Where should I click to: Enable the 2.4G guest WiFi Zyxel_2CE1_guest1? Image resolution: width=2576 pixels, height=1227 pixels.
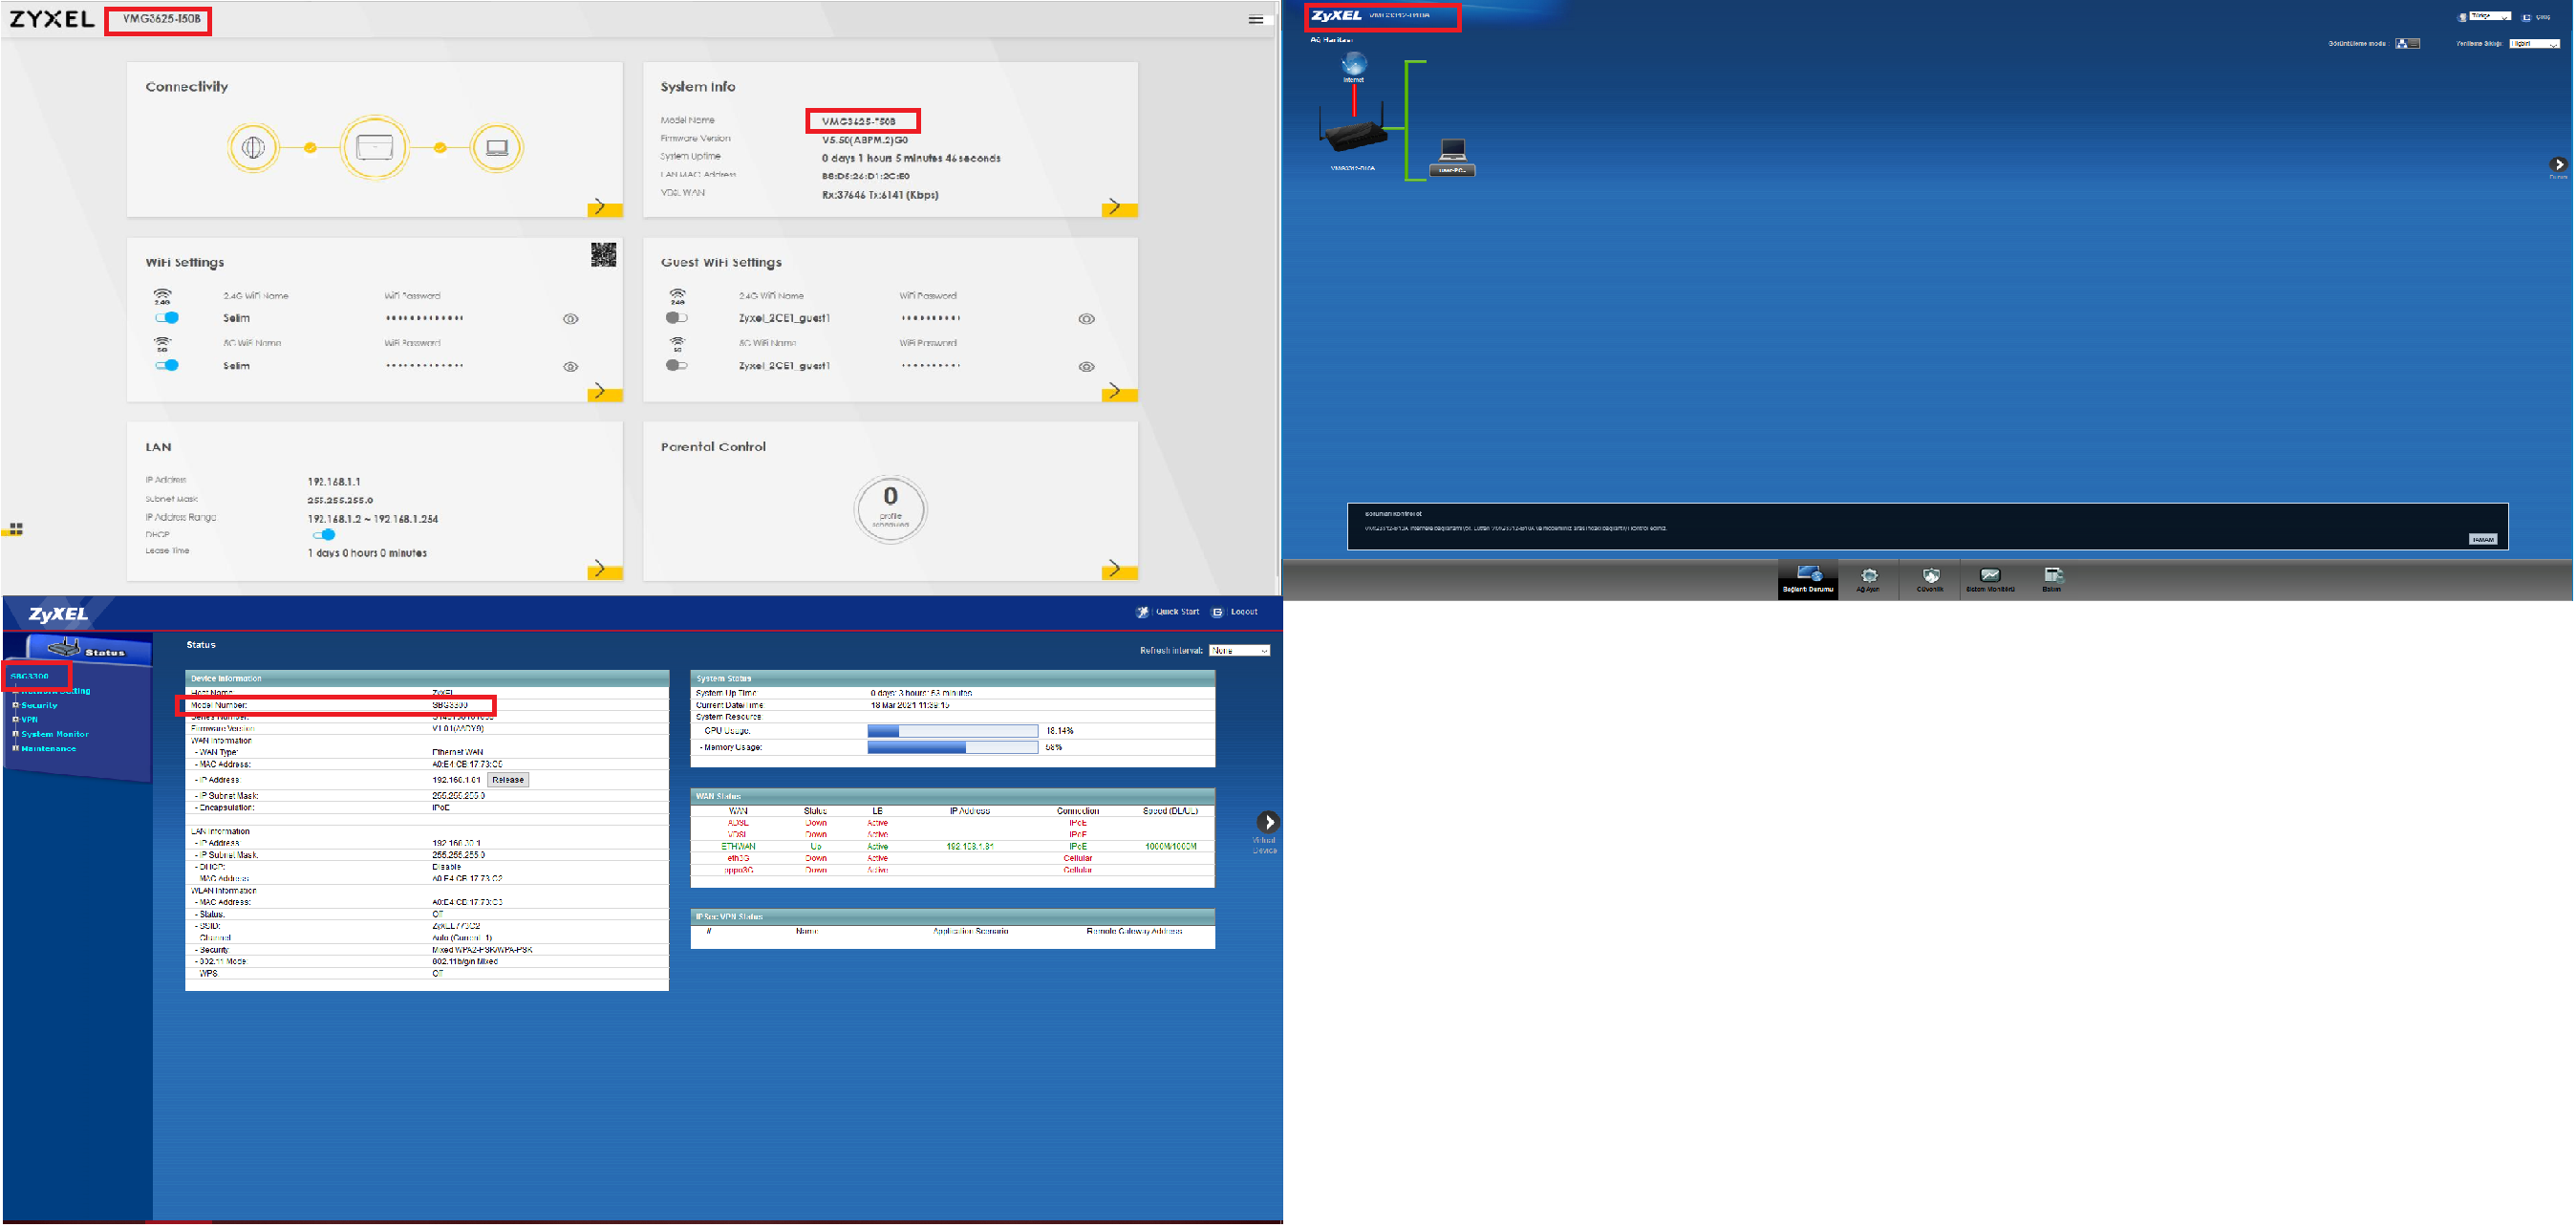677,318
